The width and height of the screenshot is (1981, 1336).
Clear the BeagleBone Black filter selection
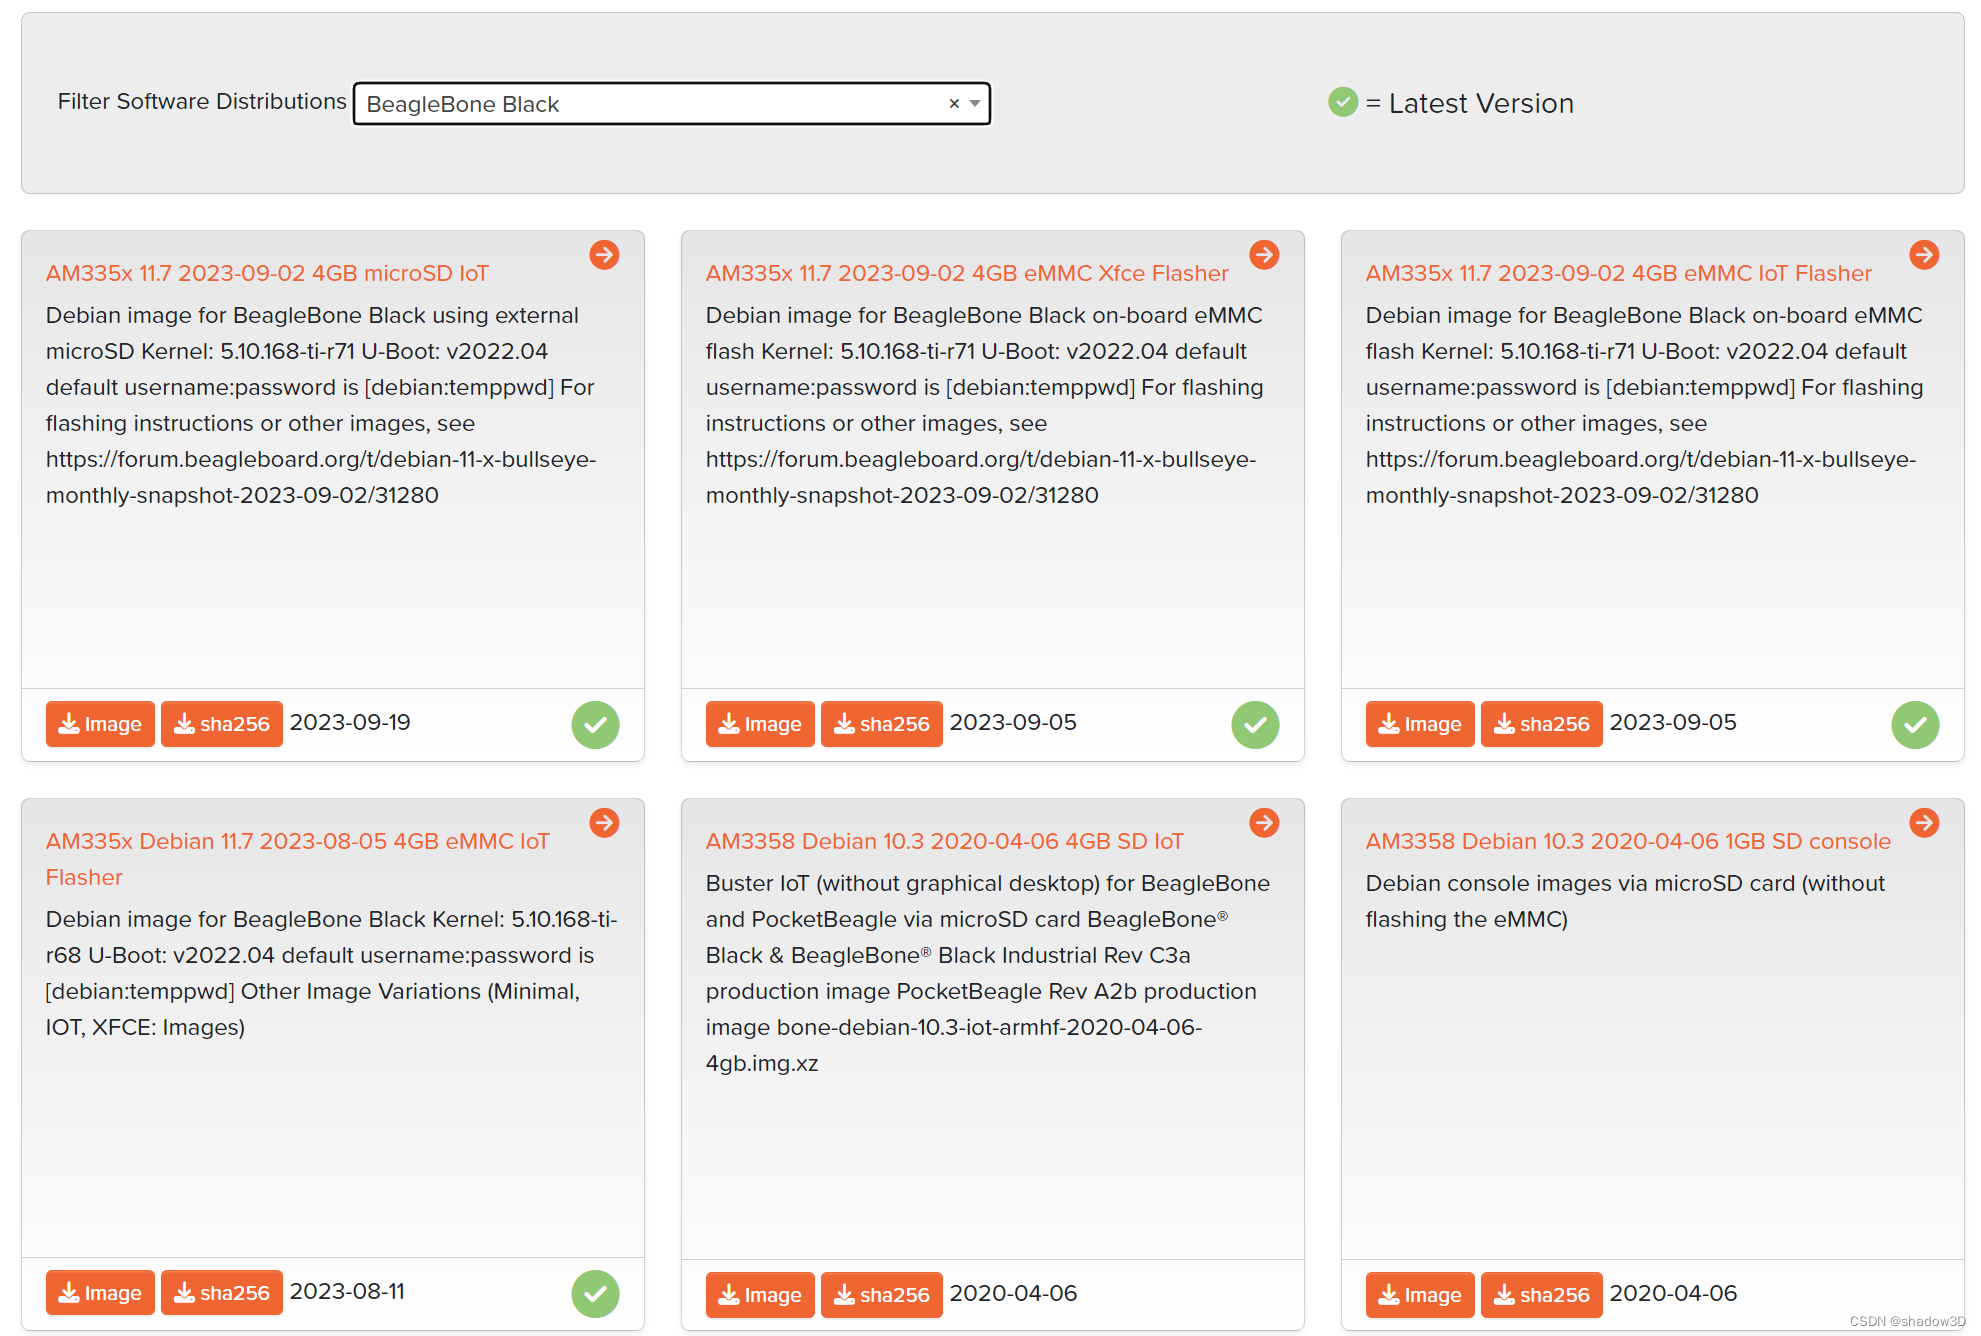pos(954,103)
